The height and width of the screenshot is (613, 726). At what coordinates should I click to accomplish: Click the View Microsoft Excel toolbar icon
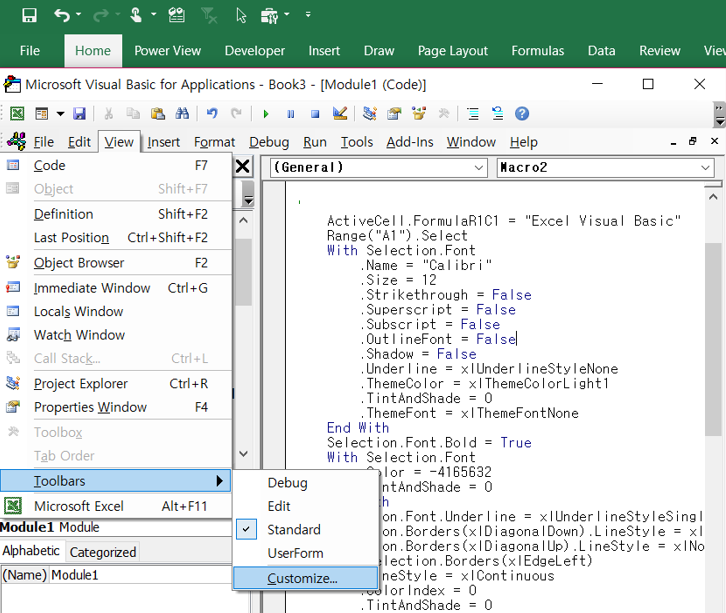17,114
